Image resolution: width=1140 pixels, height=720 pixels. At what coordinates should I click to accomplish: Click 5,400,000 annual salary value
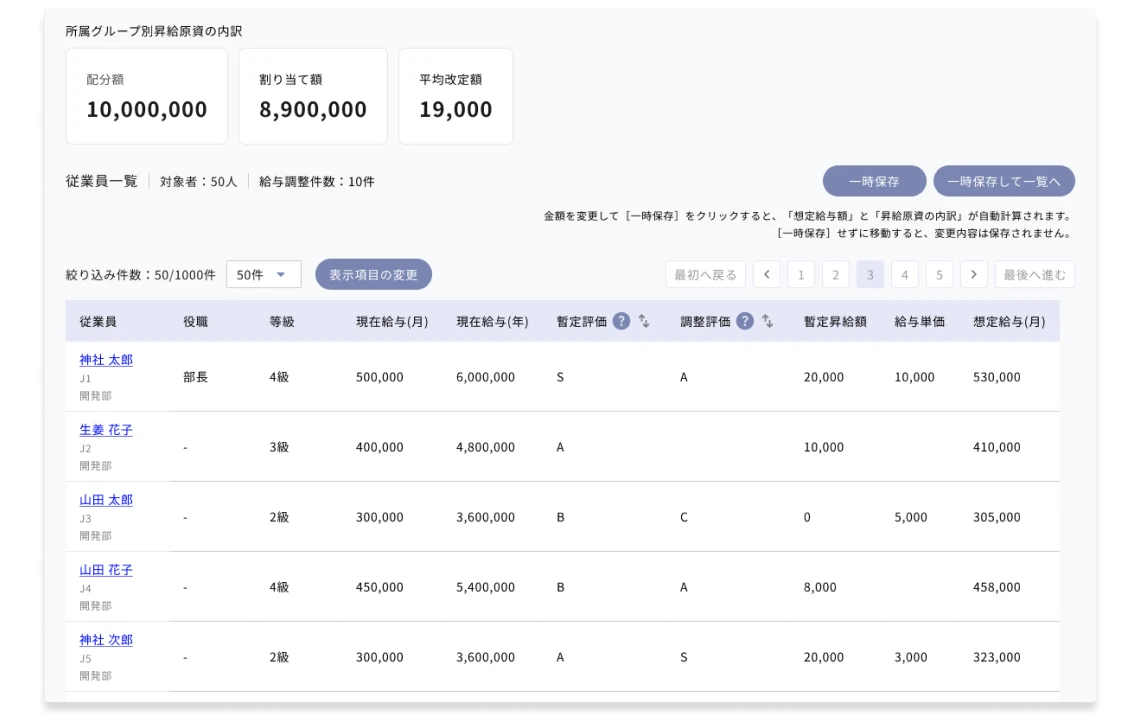point(485,587)
